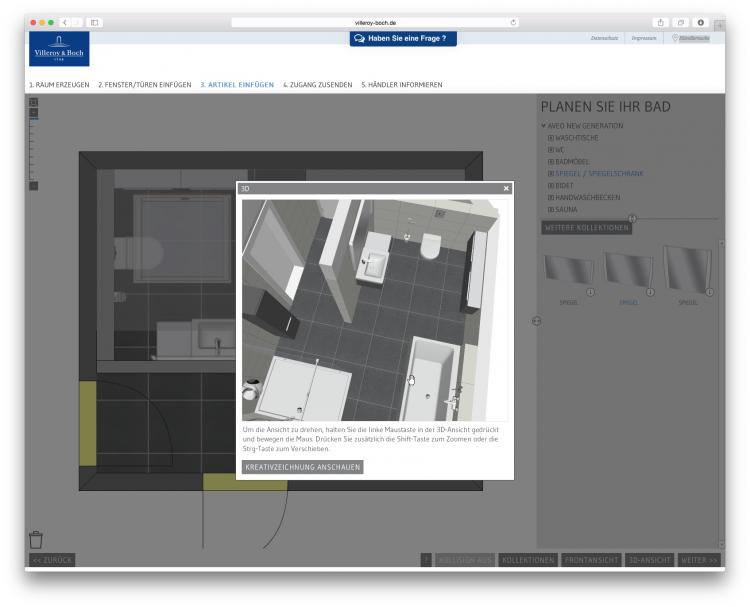The width and height of the screenshot is (750, 607).
Task: Toggle the Kollision Aus button
Action: coord(465,560)
